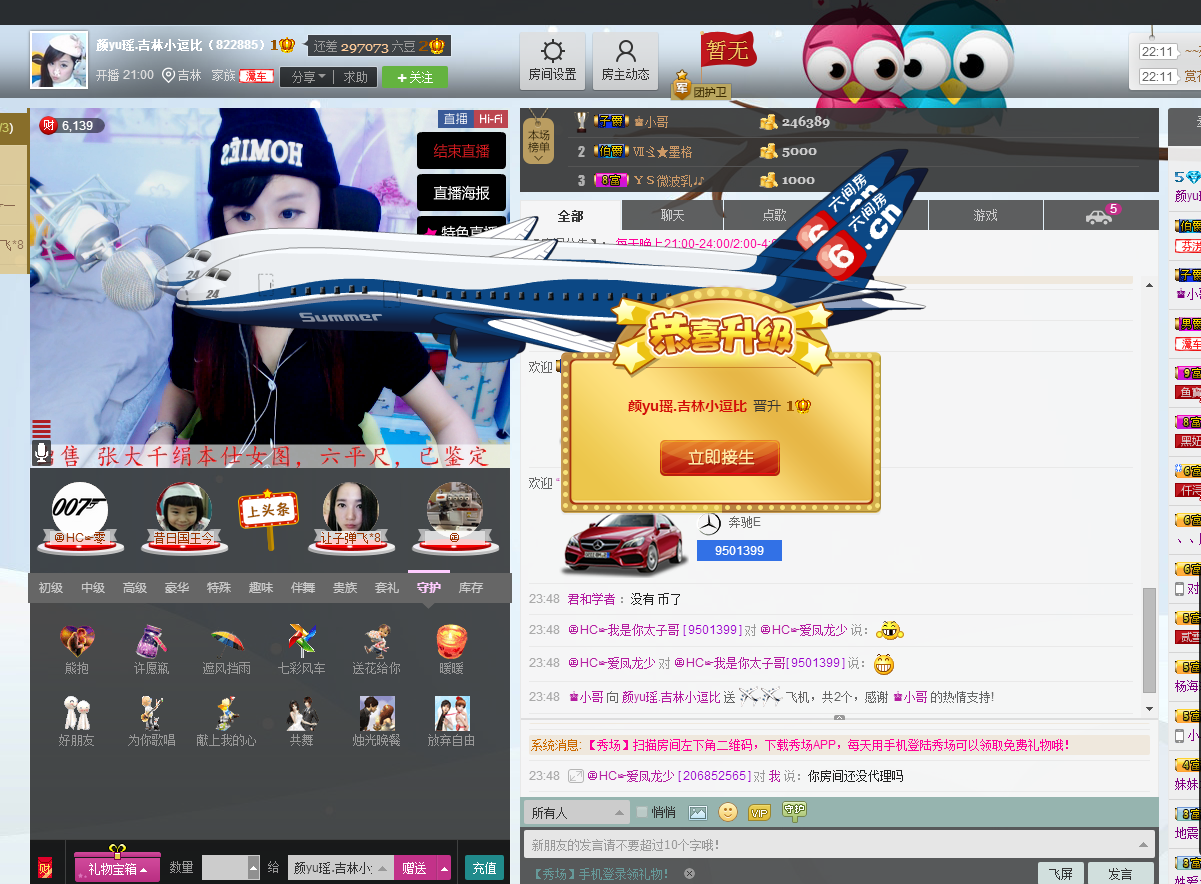This screenshot has width=1201, height=884.
Task: Insert an image in chat
Action: pos(697,813)
